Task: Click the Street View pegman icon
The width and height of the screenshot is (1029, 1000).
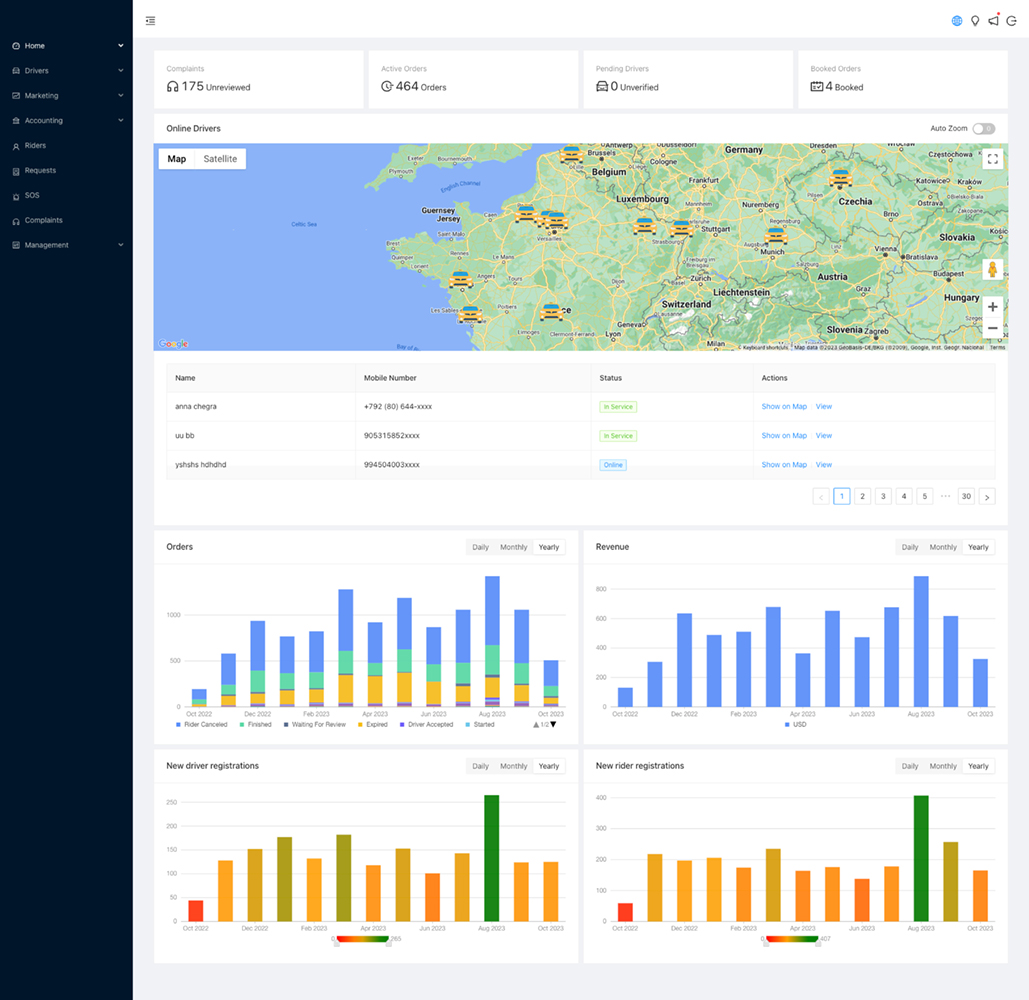Action: [992, 270]
